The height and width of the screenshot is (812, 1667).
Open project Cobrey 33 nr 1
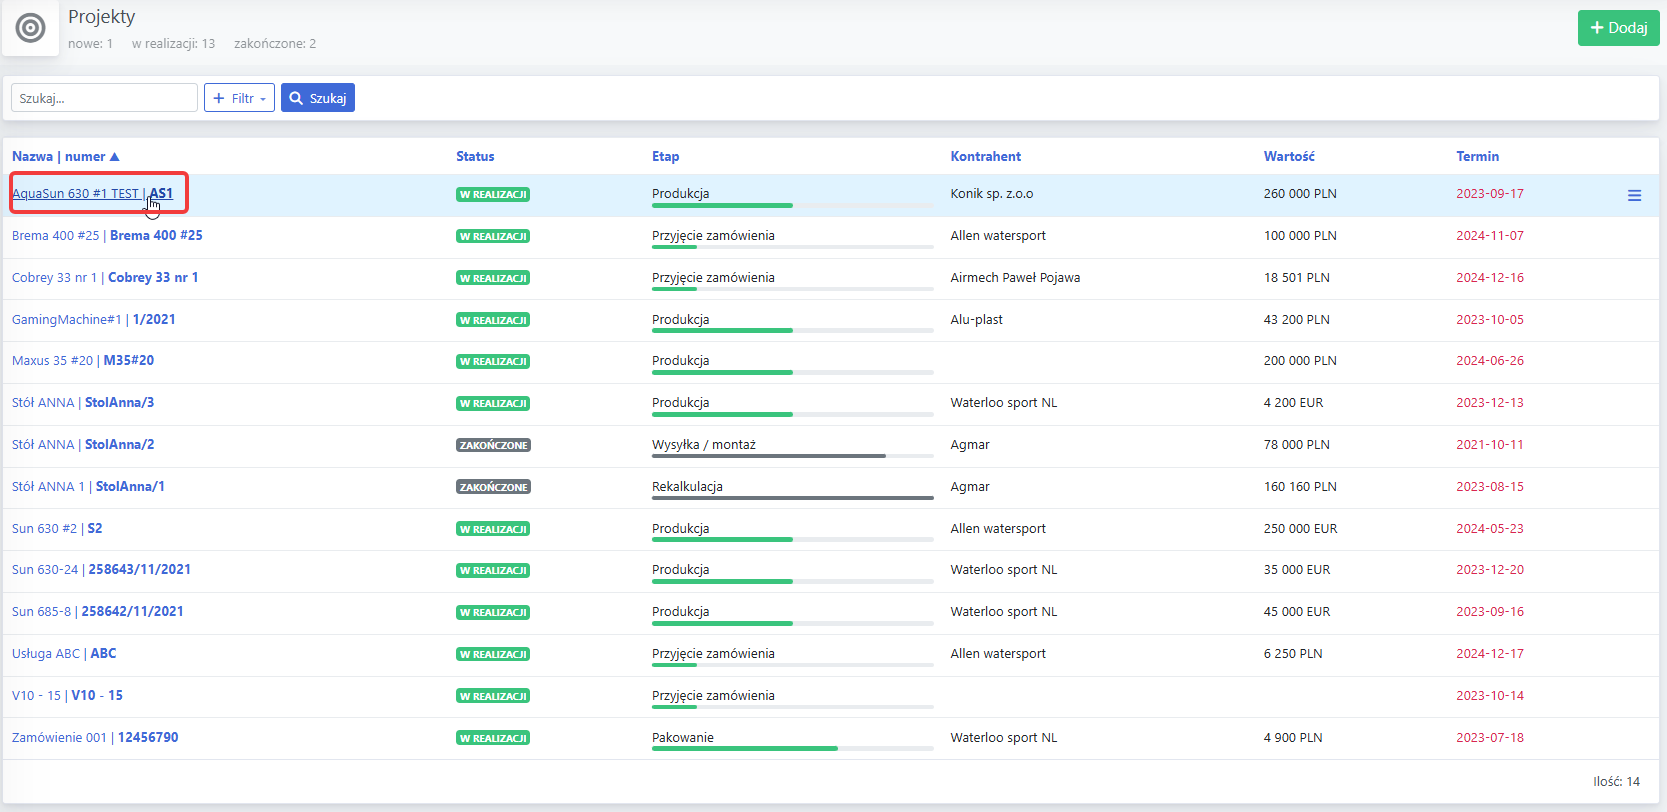[105, 278]
